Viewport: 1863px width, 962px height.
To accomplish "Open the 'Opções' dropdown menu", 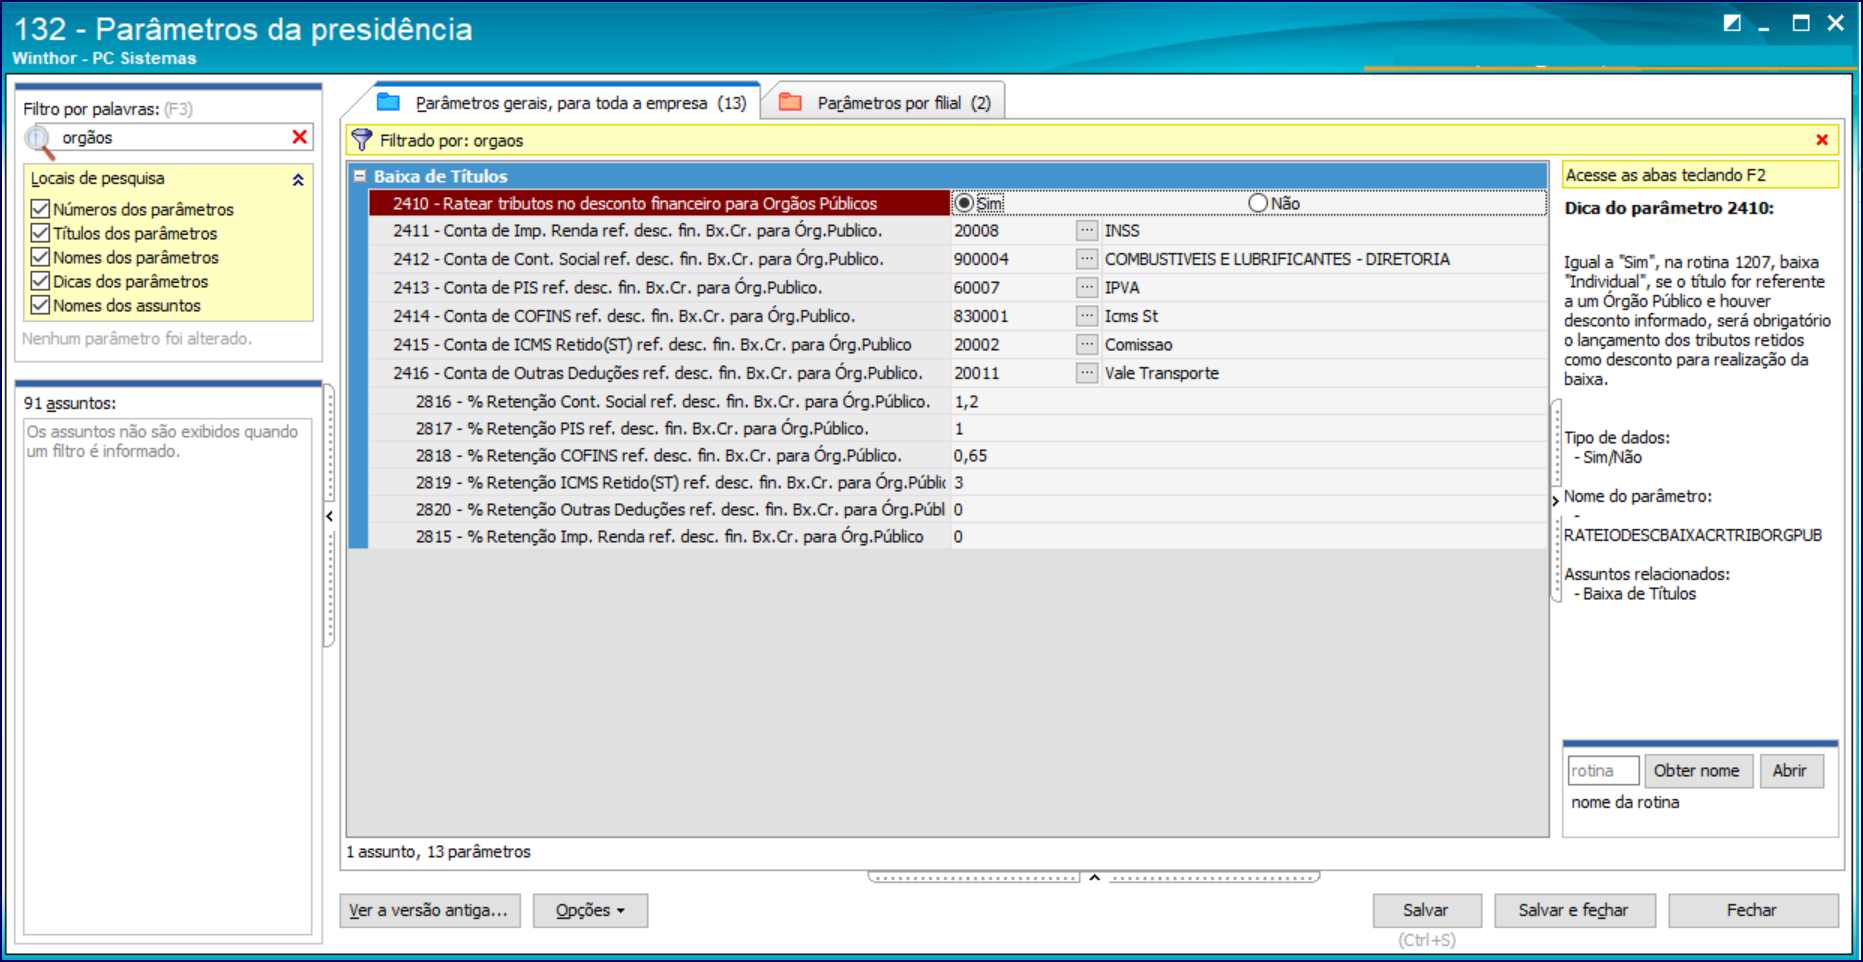I will (x=590, y=910).
